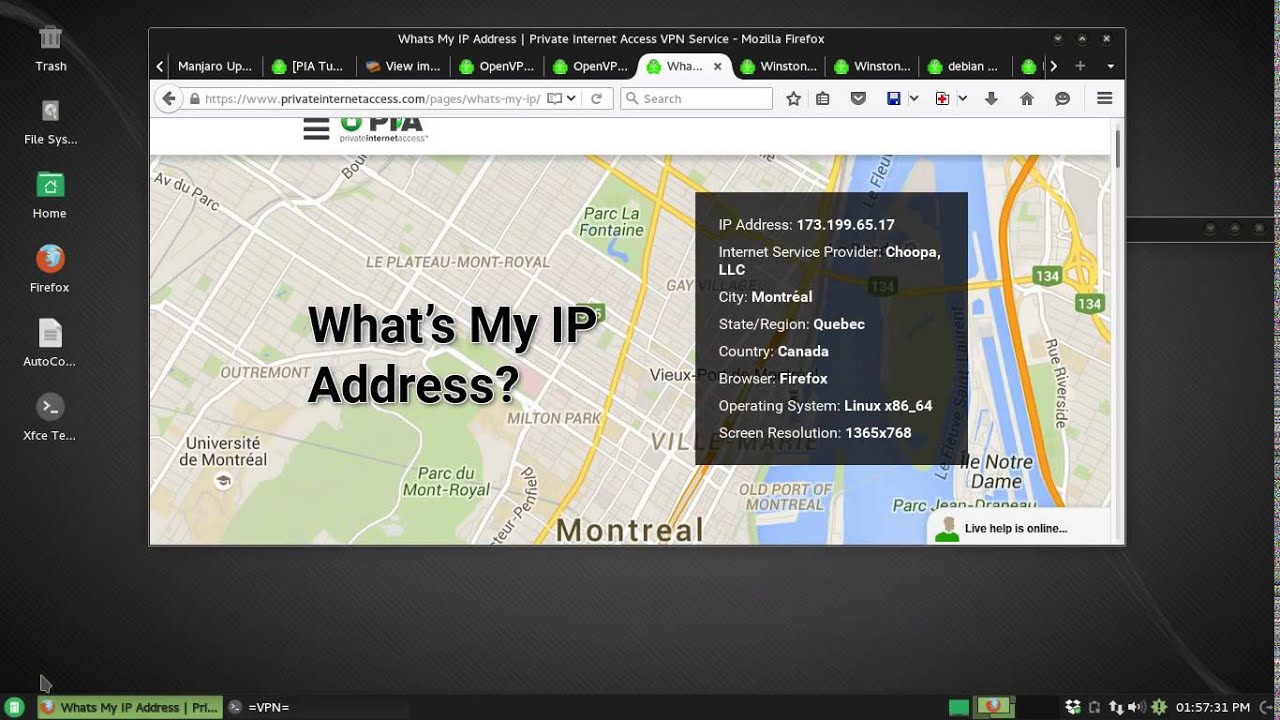This screenshot has width=1280, height=720.
Task: Open PIA site hamburger navigation menu
Action: tap(316, 129)
